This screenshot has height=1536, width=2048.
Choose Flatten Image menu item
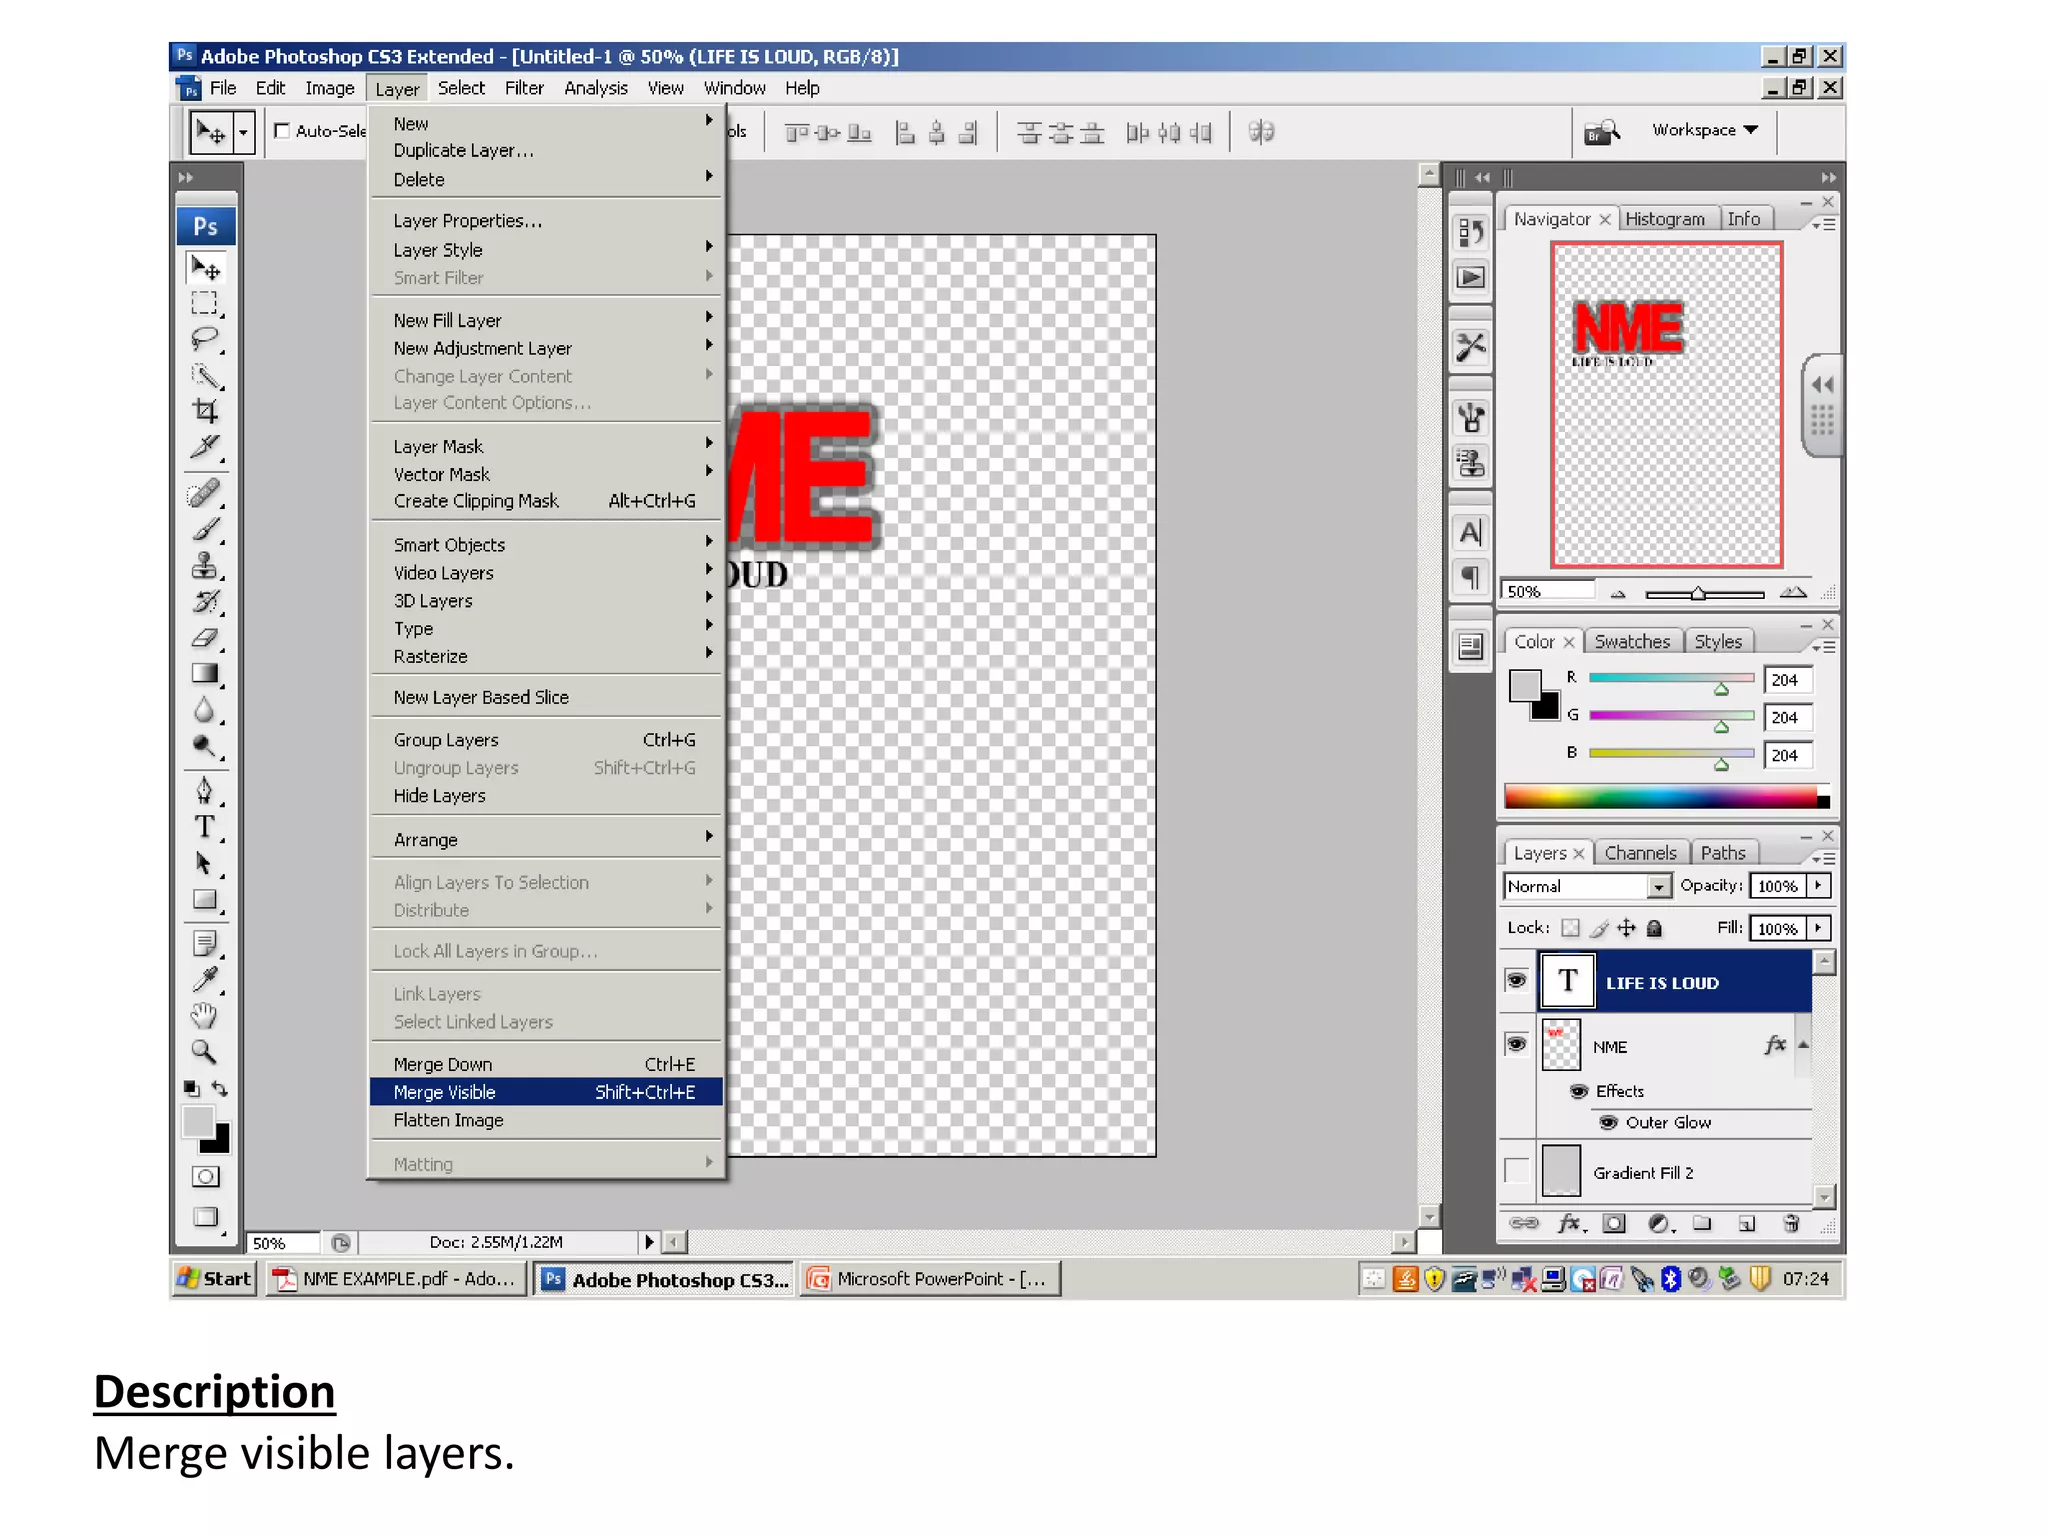click(x=546, y=1120)
